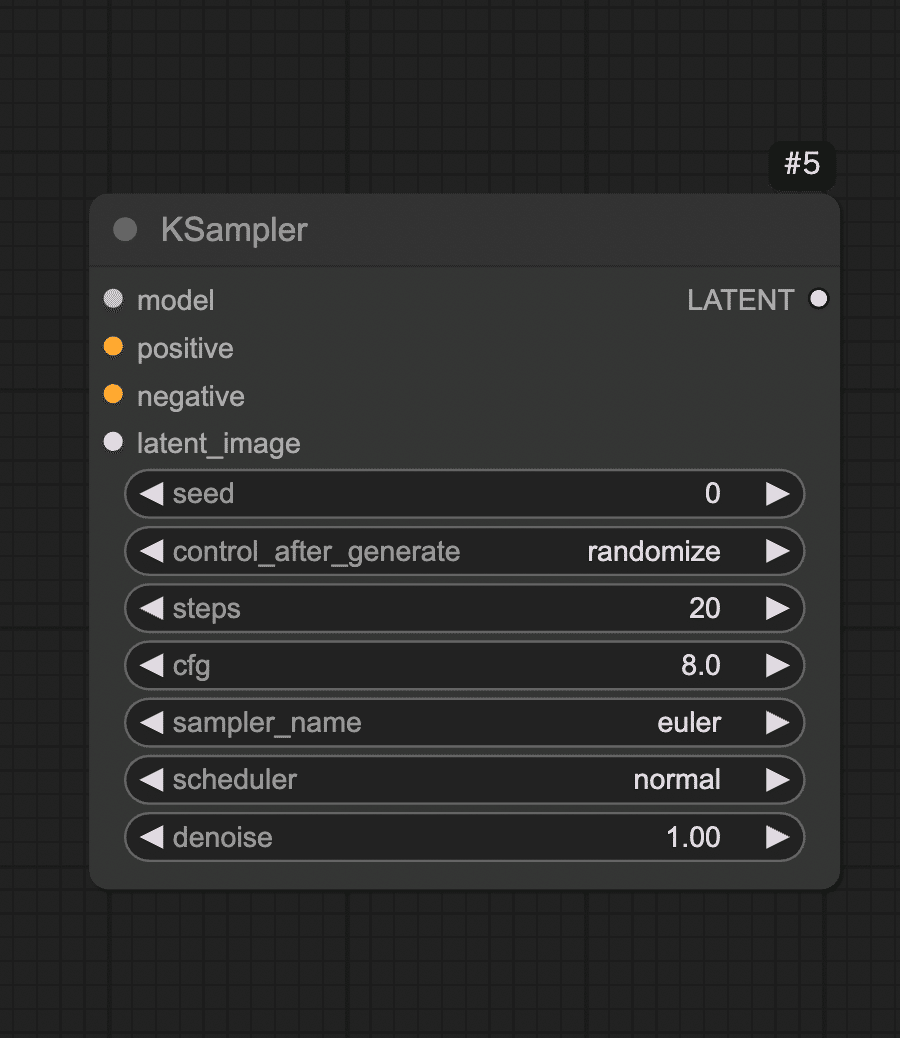Image resolution: width=900 pixels, height=1038 pixels.
Task: Switch to previous sampler_name with left arrow
Action: [152, 723]
